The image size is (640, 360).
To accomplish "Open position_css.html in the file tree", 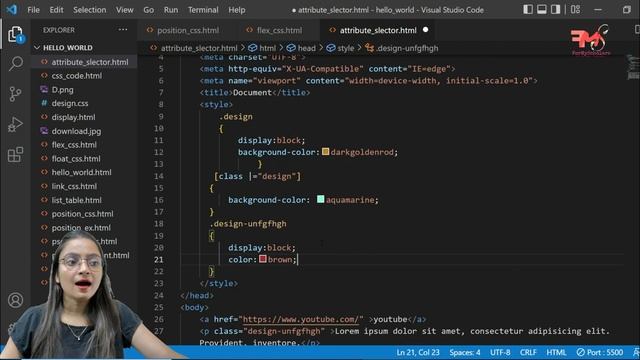I will 82,214.
